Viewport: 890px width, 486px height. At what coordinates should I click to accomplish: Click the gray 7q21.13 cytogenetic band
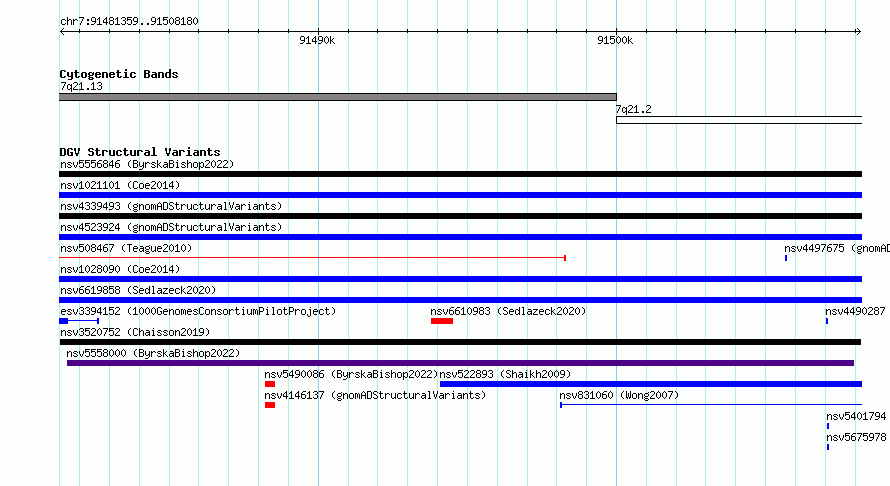pos(338,97)
